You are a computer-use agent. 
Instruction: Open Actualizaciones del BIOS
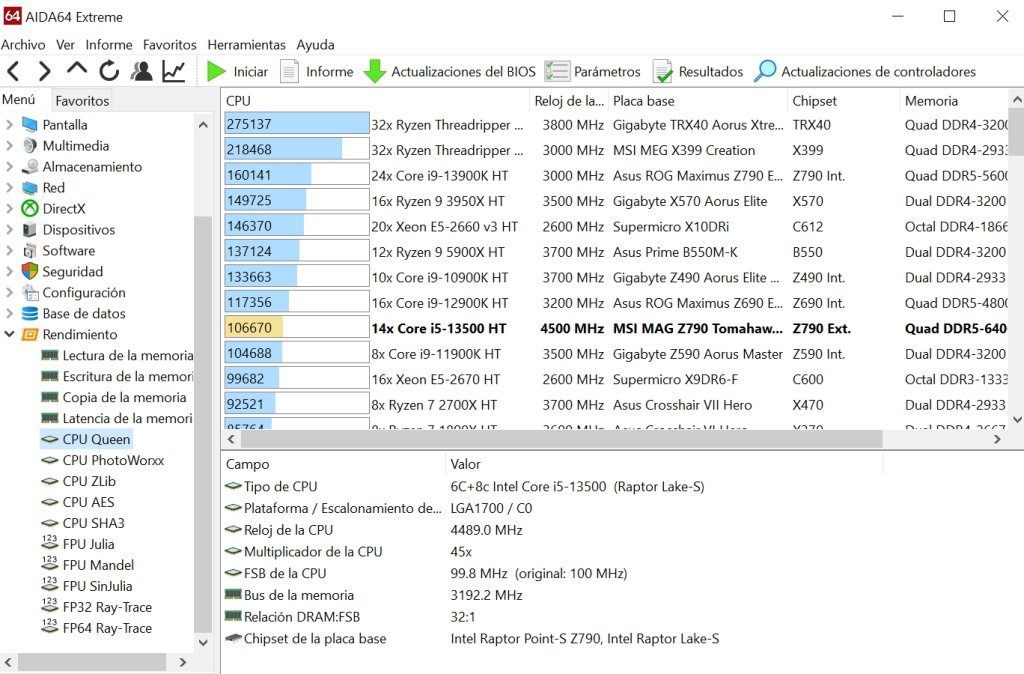449,71
